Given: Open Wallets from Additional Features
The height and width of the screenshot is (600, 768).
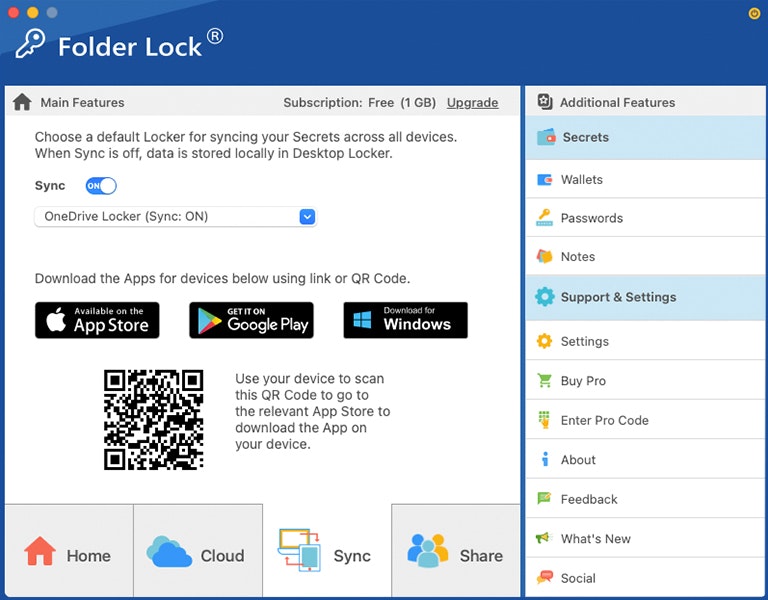Looking at the screenshot, I should 646,179.
